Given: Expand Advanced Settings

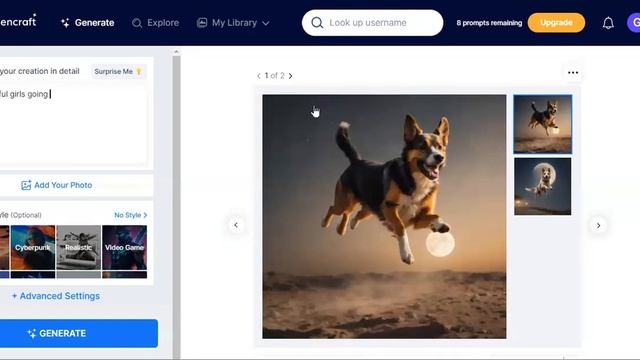Looking at the screenshot, I should click(56, 296).
